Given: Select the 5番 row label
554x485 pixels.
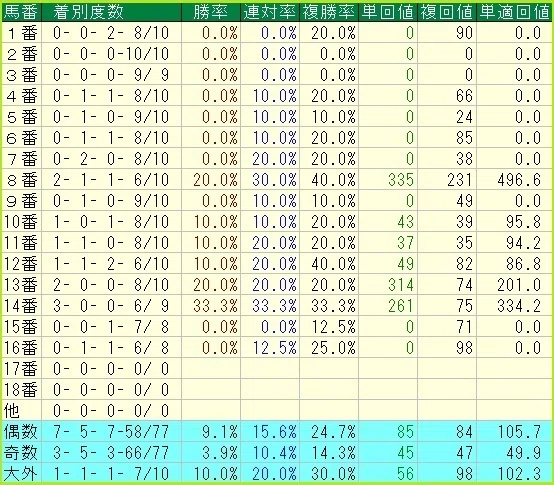Looking at the screenshot, I should coord(22,117).
